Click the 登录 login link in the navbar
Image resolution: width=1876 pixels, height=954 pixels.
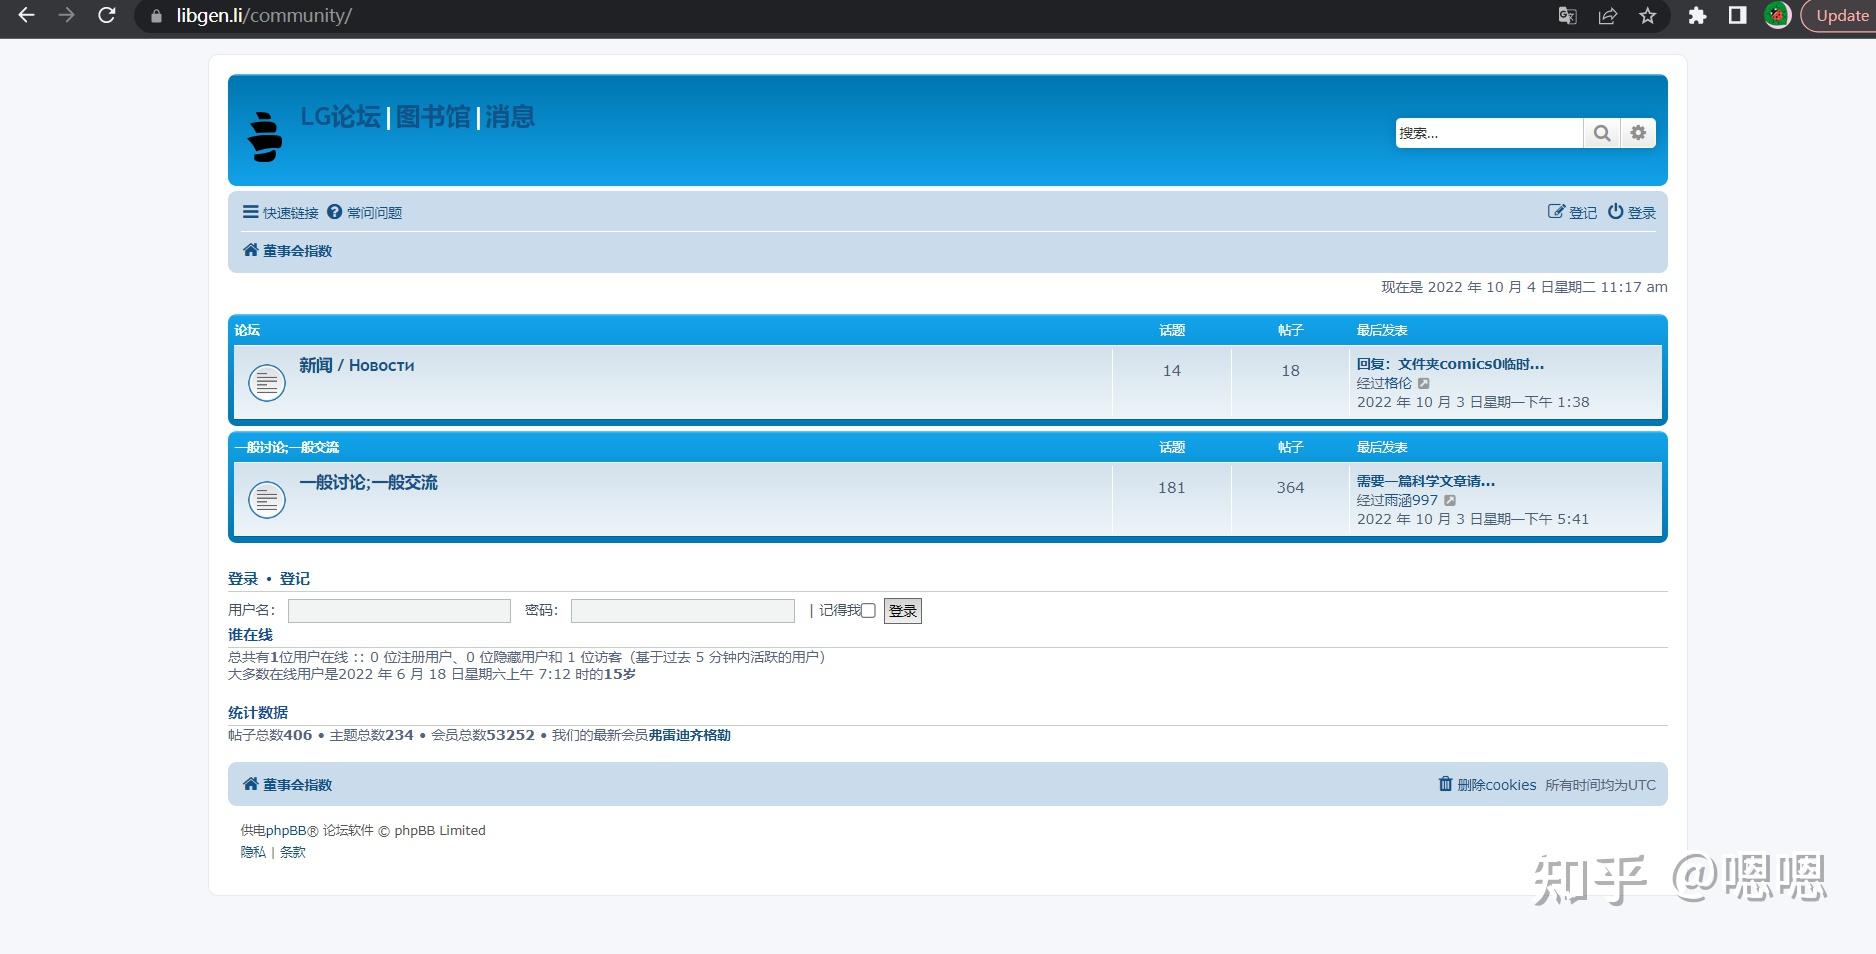[1631, 213]
